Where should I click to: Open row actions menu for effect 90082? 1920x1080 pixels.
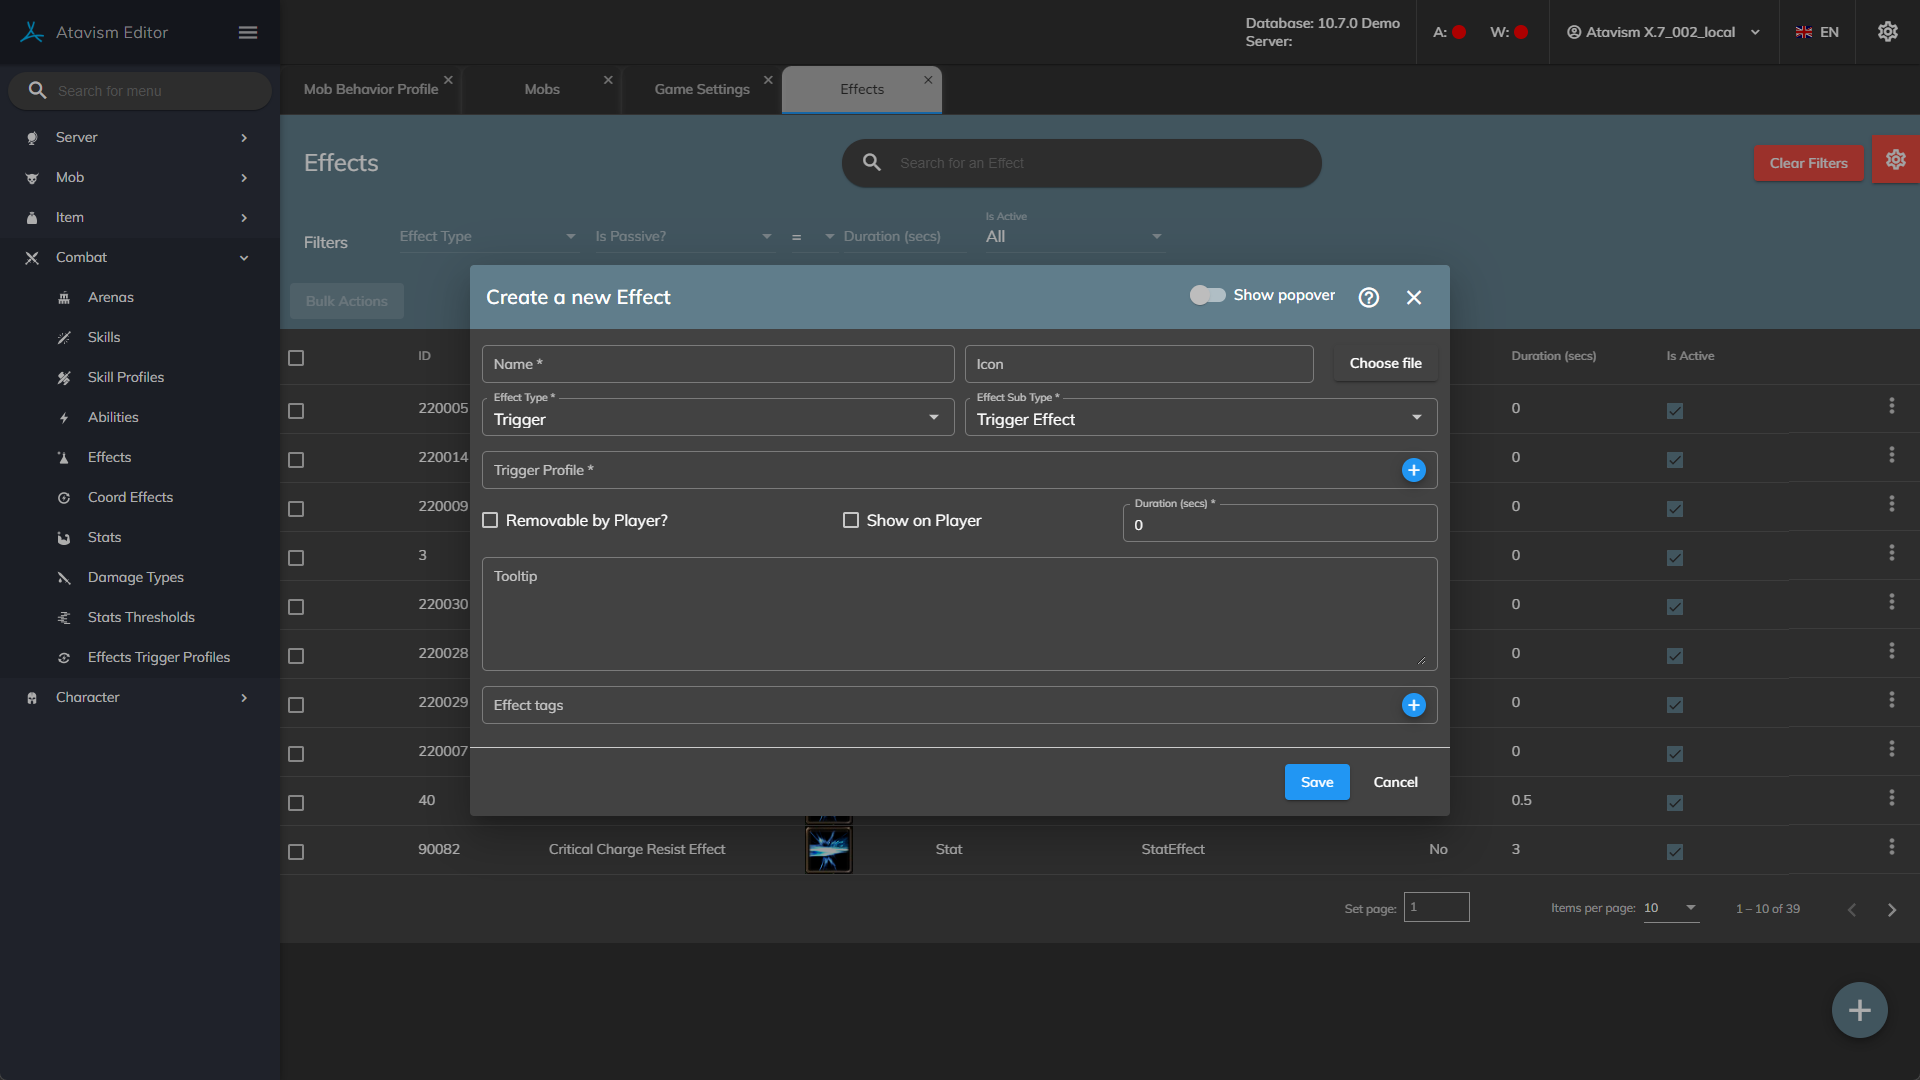pos(1891,847)
